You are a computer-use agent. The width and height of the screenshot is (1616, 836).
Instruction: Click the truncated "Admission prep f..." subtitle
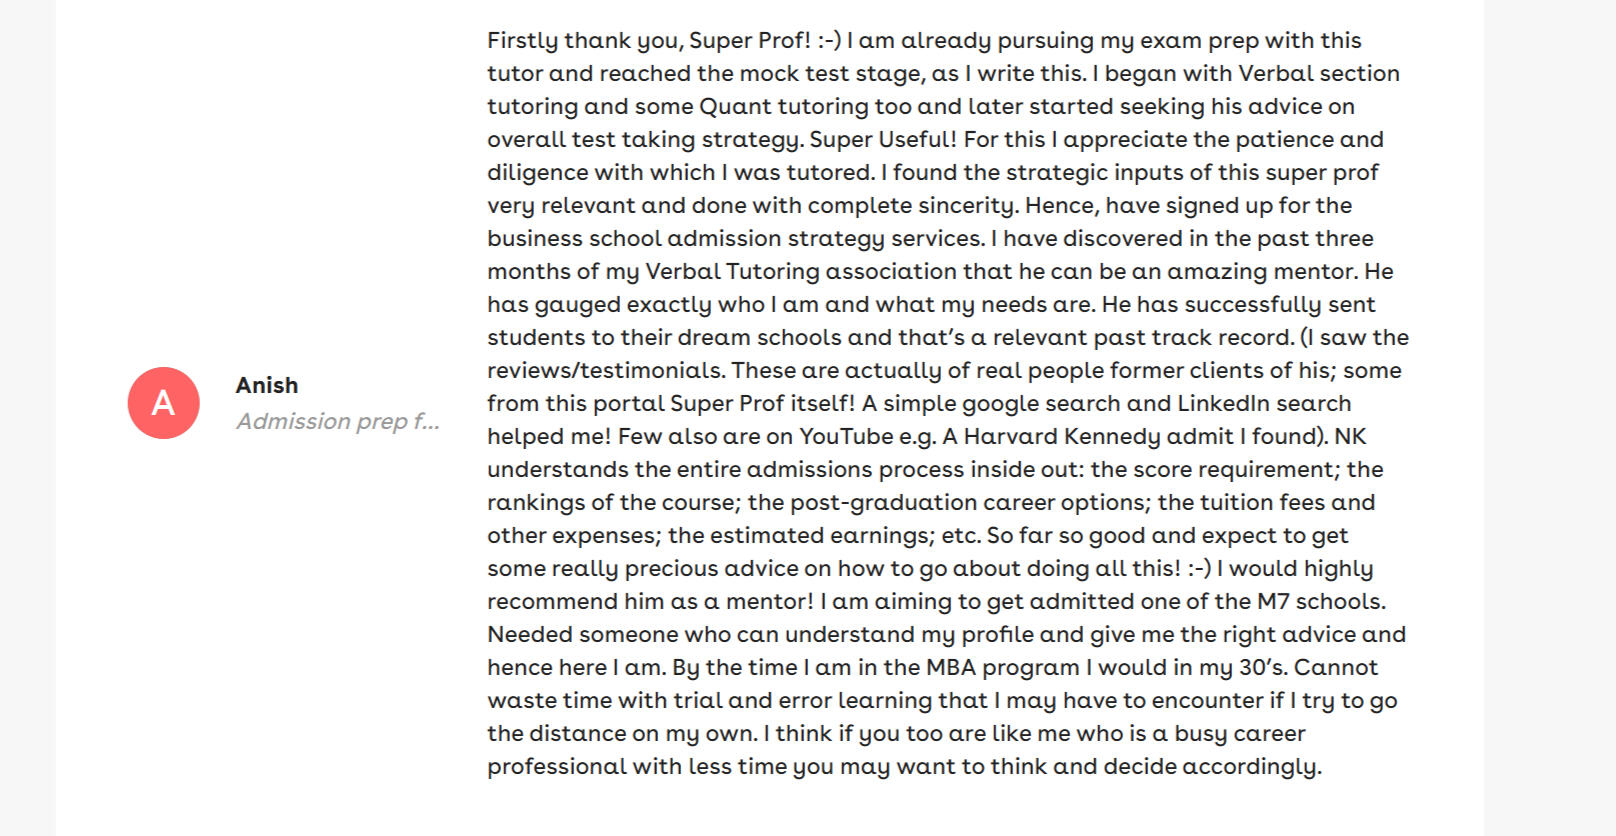click(337, 421)
